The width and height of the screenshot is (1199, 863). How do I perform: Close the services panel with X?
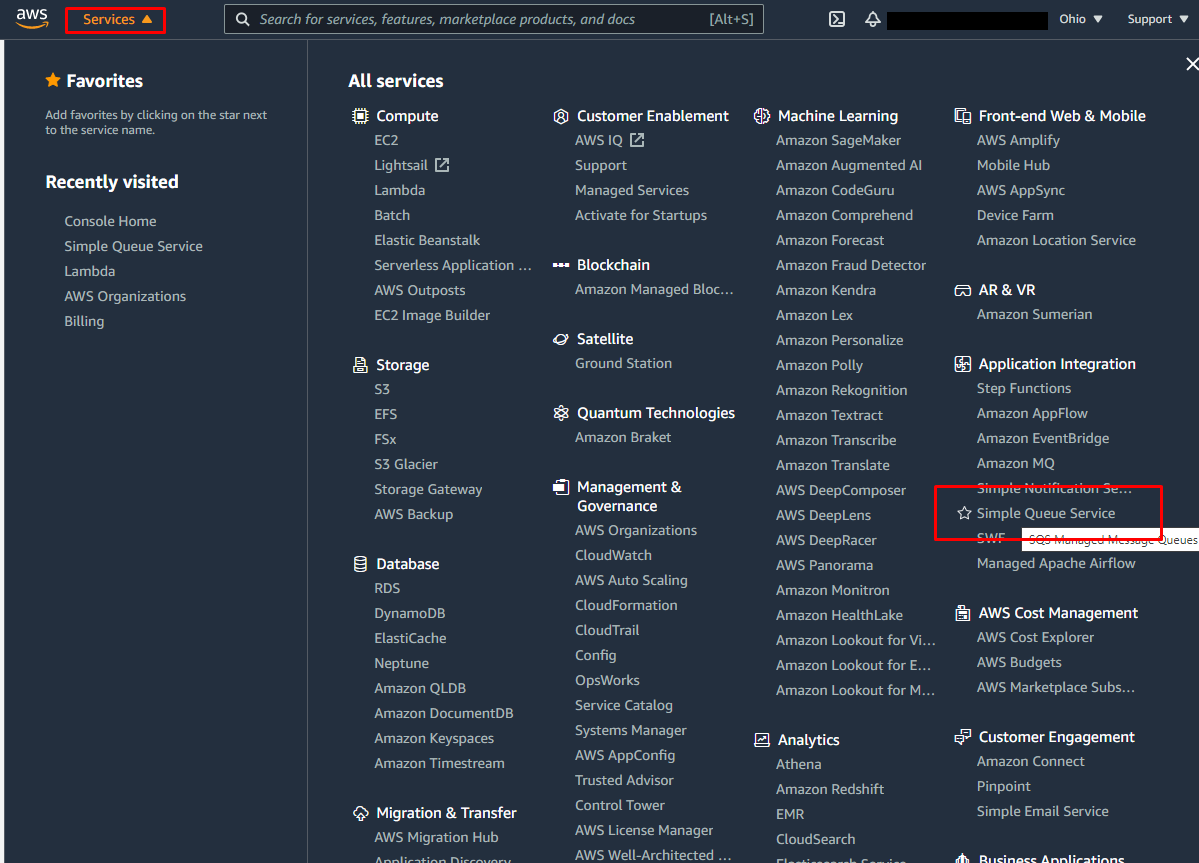pyautogui.click(x=1191, y=64)
